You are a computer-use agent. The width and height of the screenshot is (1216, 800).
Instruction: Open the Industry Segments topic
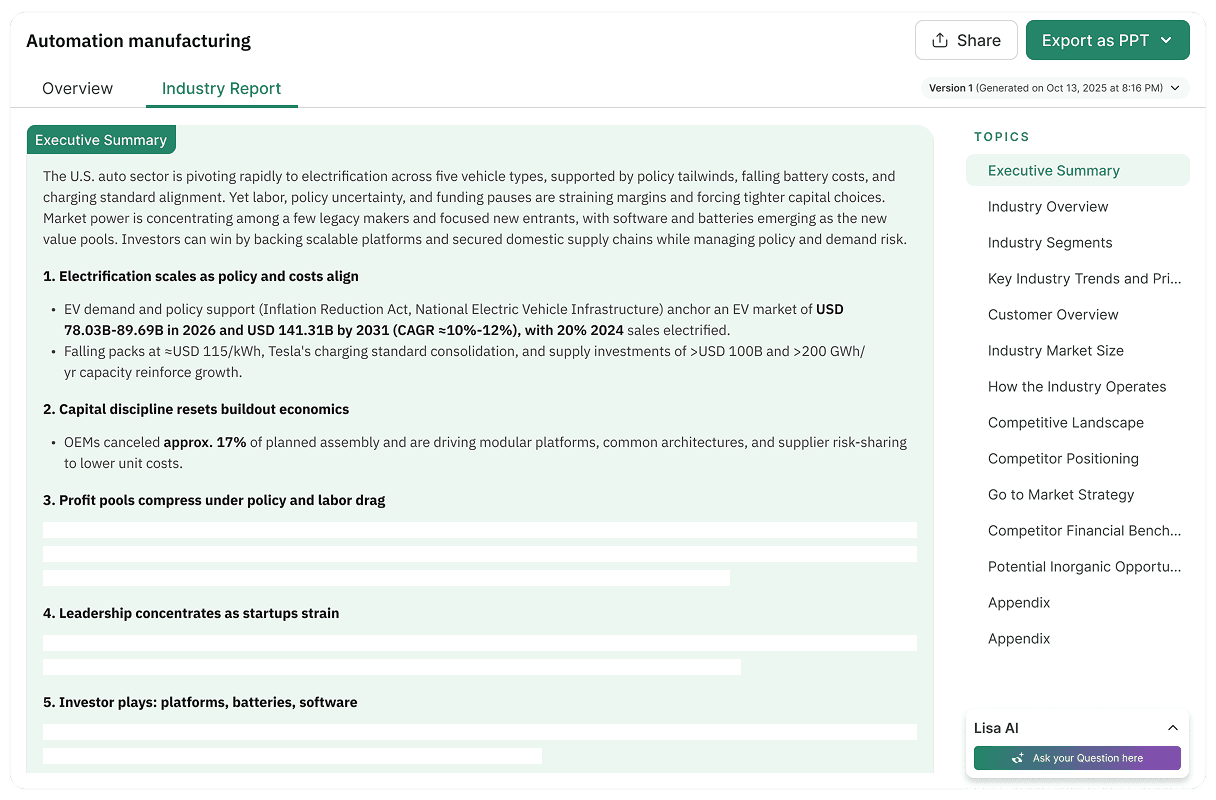(1050, 242)
